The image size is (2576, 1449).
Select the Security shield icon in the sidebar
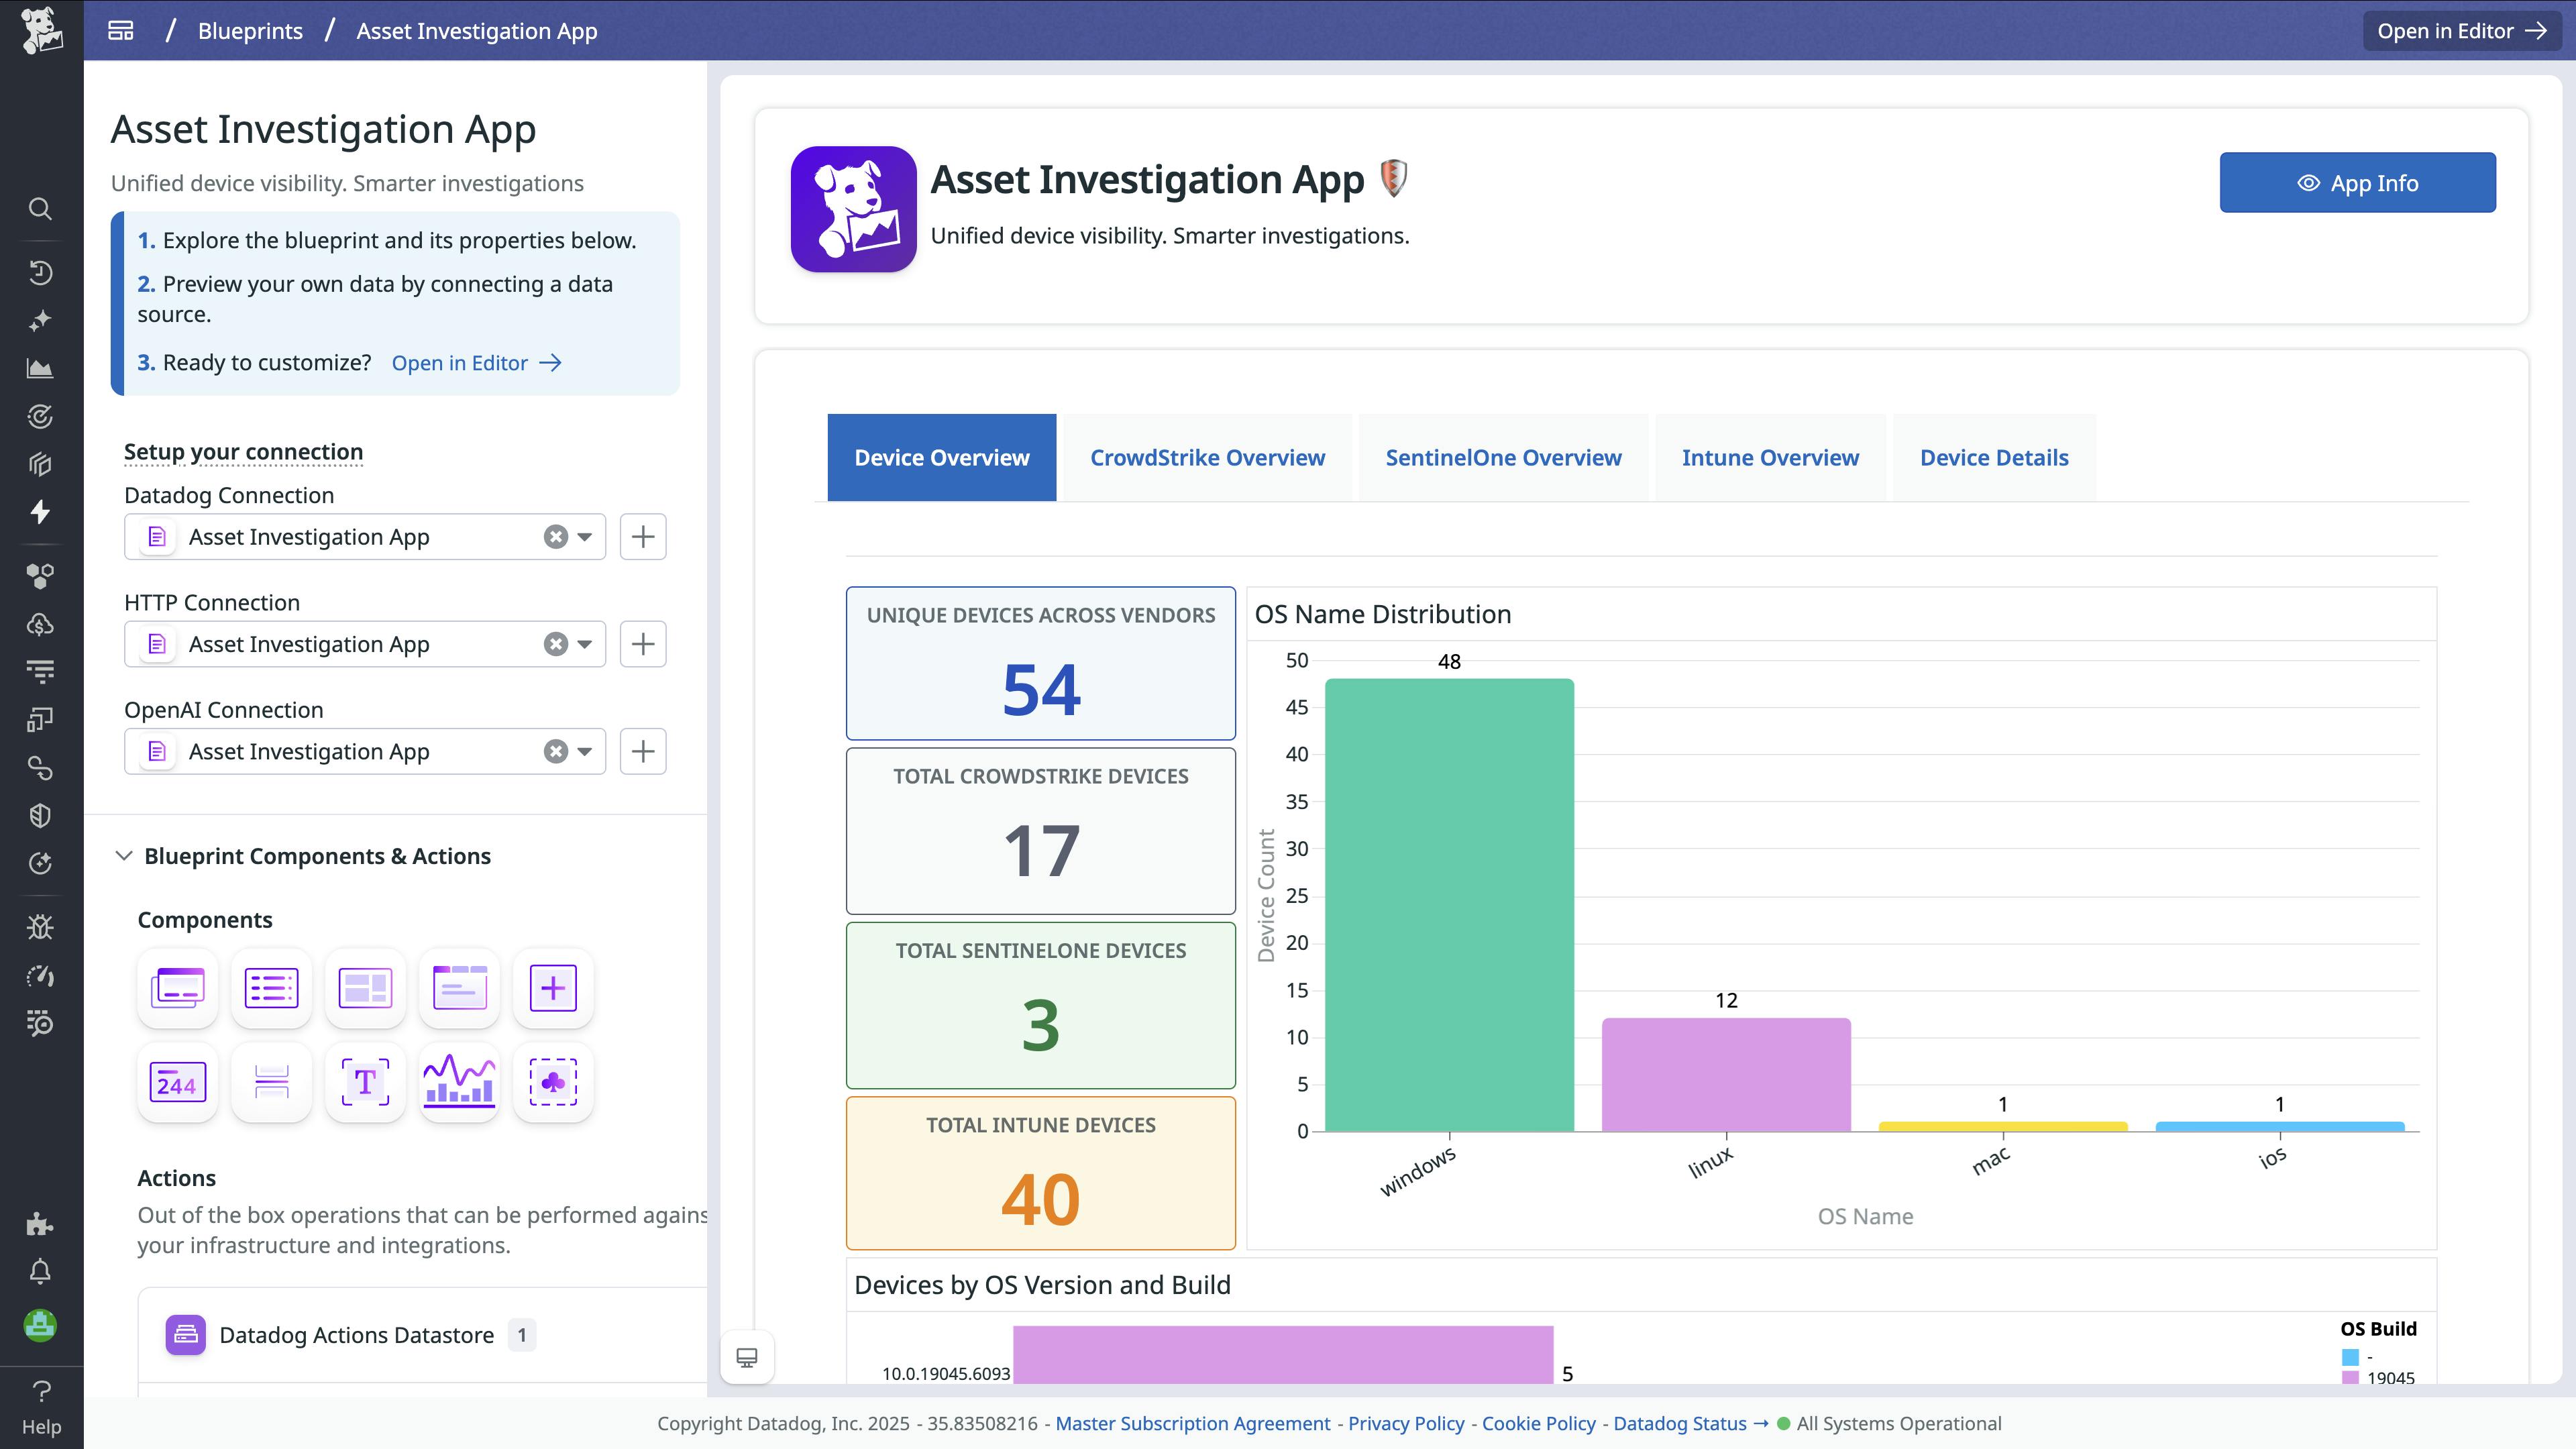[41, 815]
